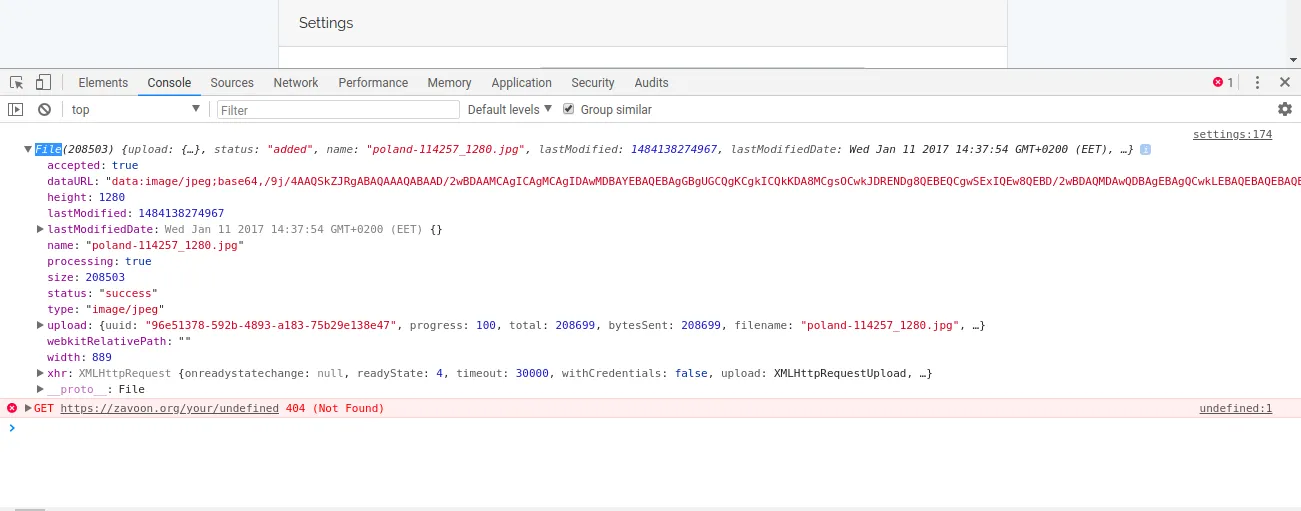Expand the lastModifiedDate property
Screen dimensions: 1301x511
click(41, 229)
